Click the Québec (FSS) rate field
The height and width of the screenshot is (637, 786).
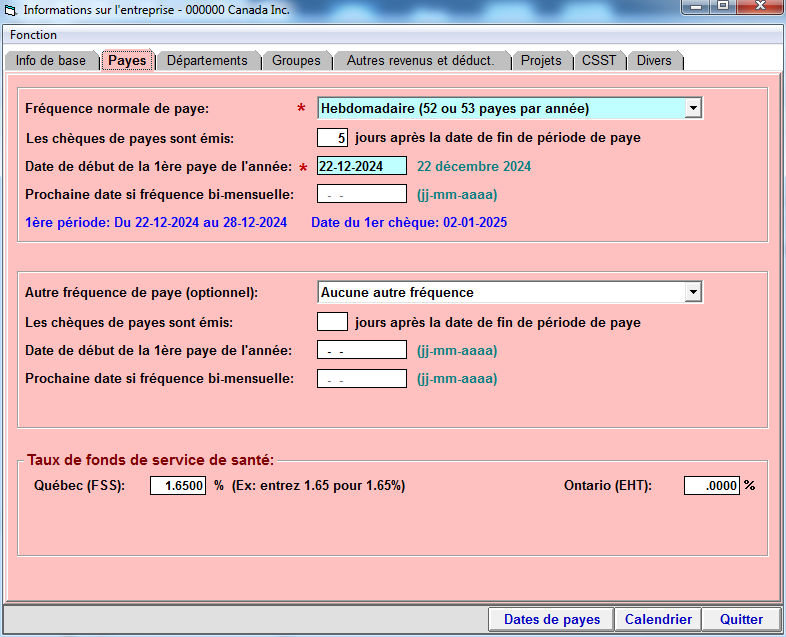tap(178, 486)
